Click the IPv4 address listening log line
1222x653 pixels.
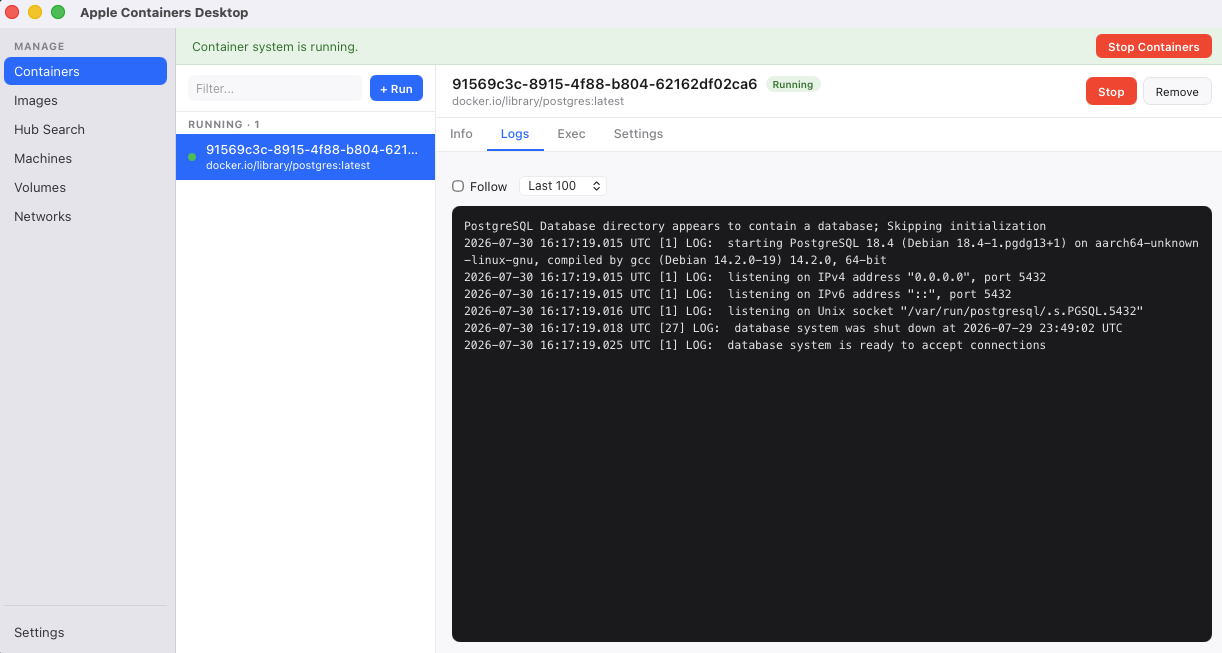755,277
